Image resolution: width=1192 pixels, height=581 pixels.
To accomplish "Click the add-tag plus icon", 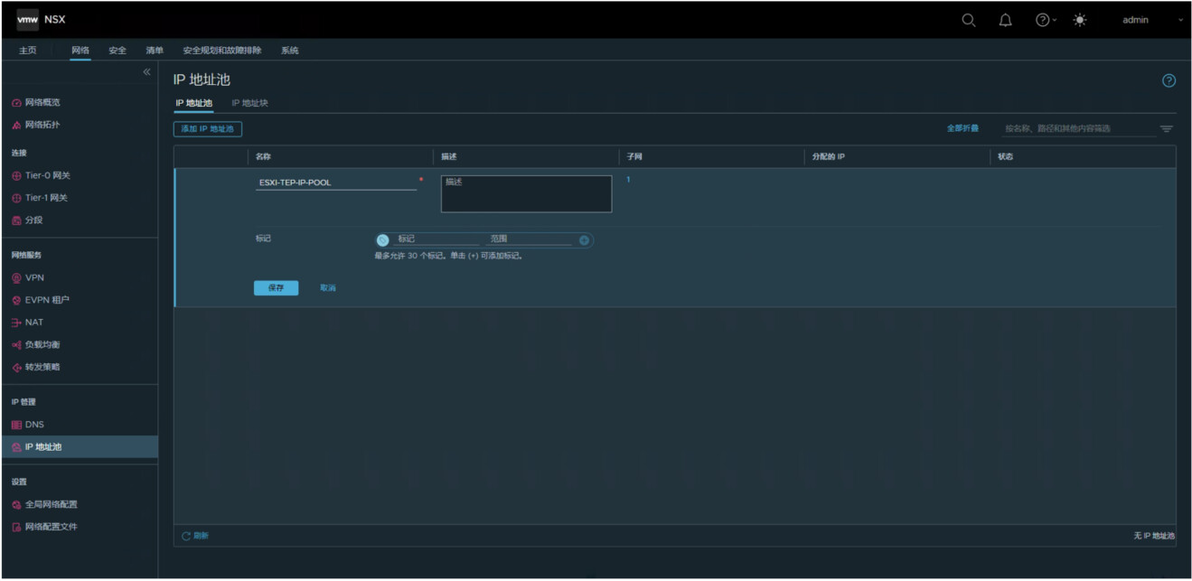I will (x=584, y=240).
